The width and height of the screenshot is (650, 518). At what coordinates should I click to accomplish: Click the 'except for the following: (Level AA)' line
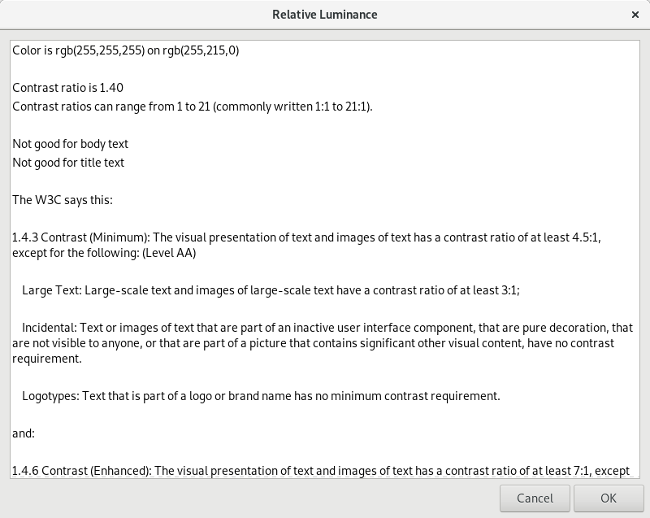click(x=104, y=254)
